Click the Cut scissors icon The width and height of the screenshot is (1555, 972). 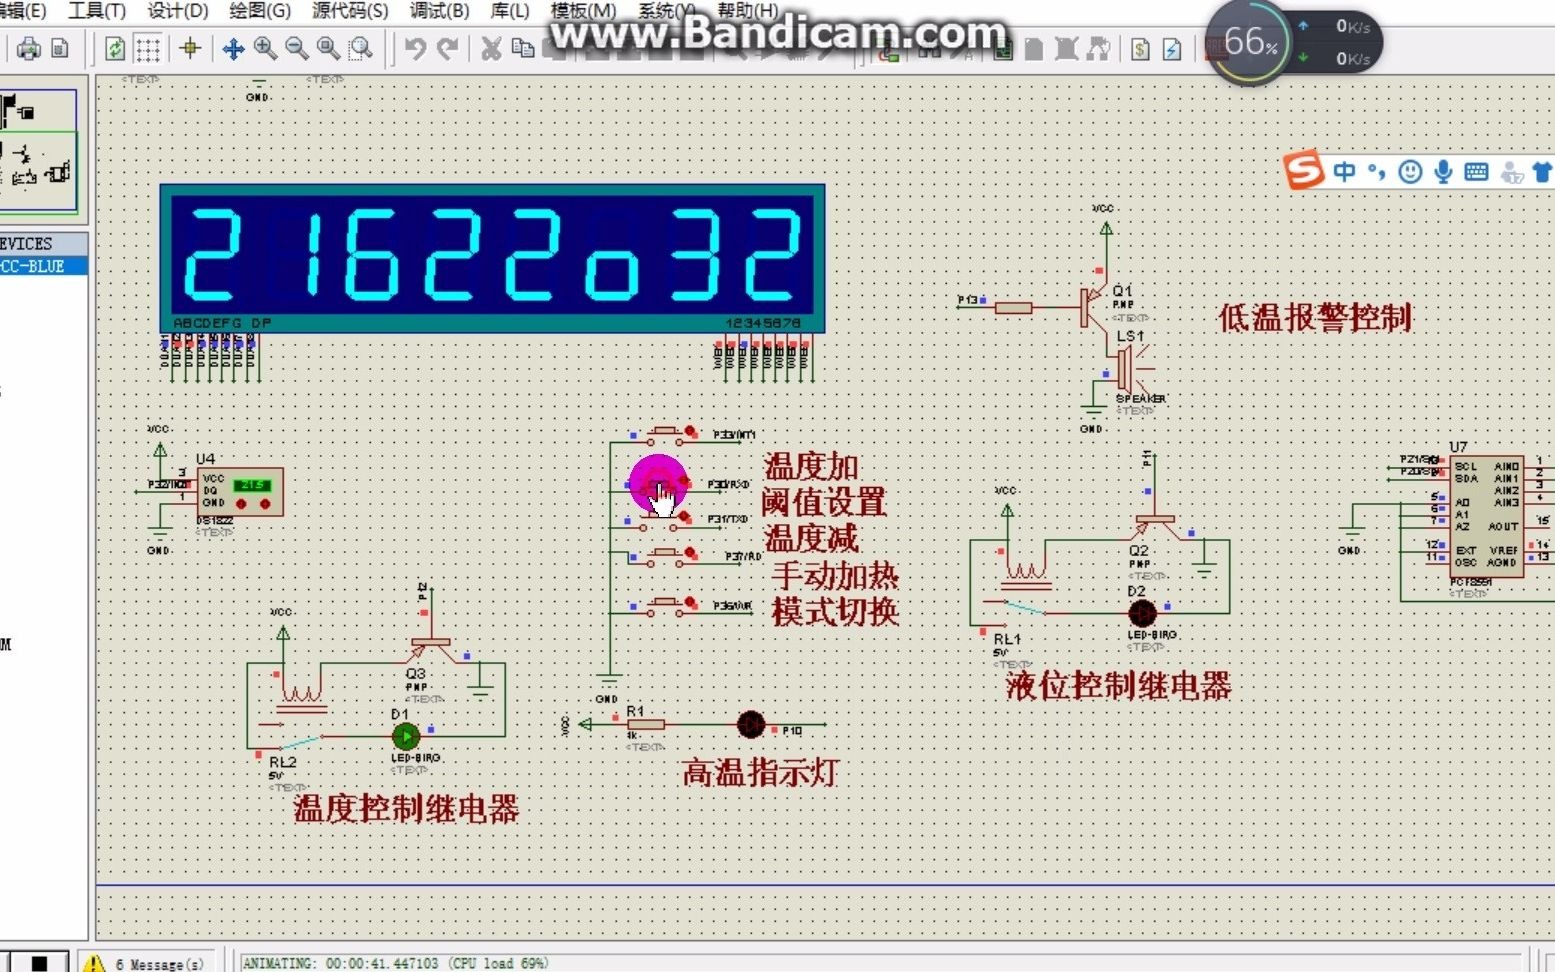click(x=491, y=48)
